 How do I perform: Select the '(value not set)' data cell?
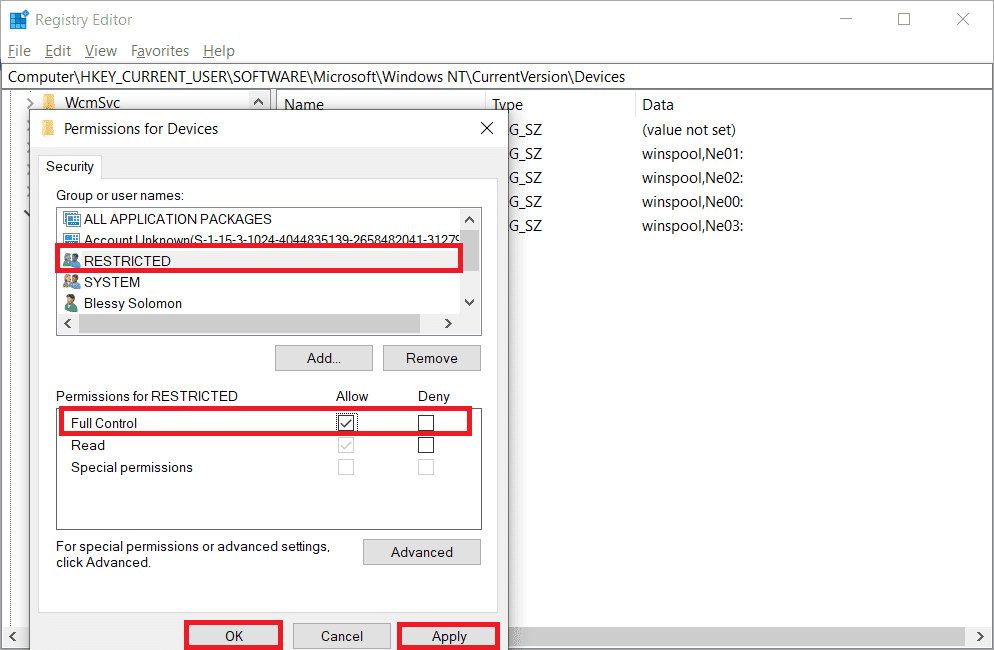coord(688,130)
